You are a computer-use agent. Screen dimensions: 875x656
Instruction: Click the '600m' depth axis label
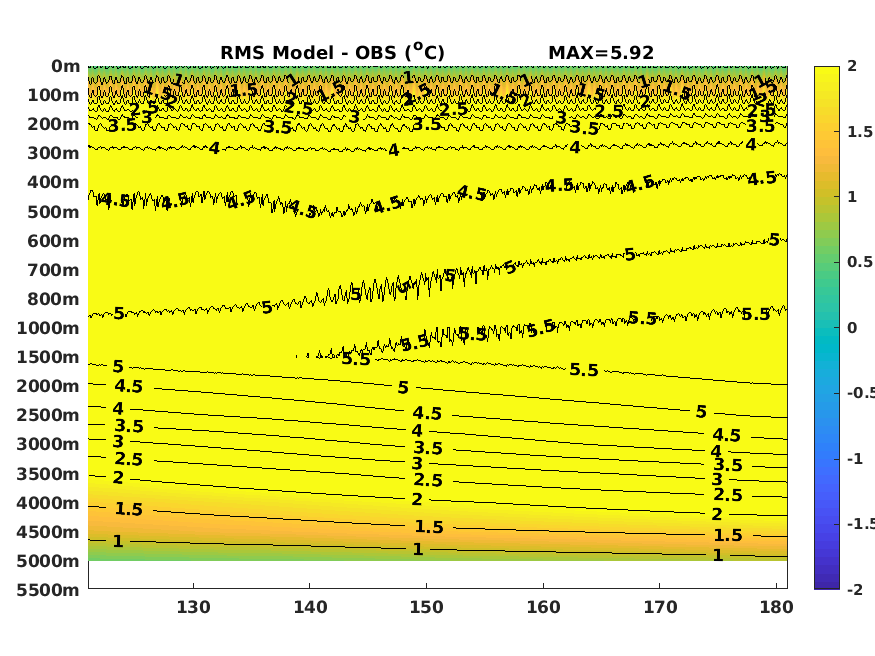coord(54,242)
